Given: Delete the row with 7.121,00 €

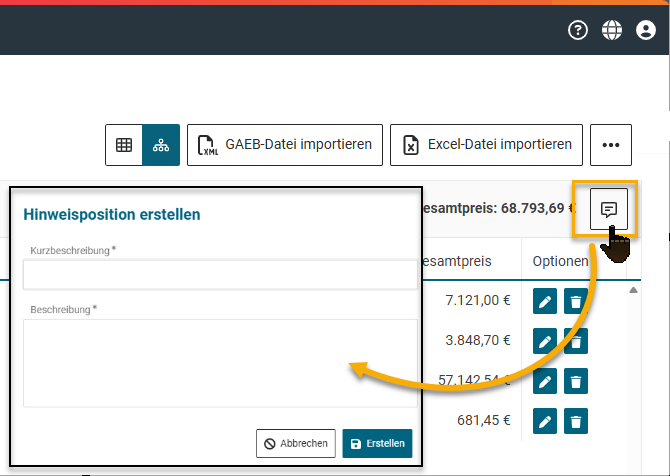Looking at the screenshot, I should pyautogui.click(x=576, y=301).
